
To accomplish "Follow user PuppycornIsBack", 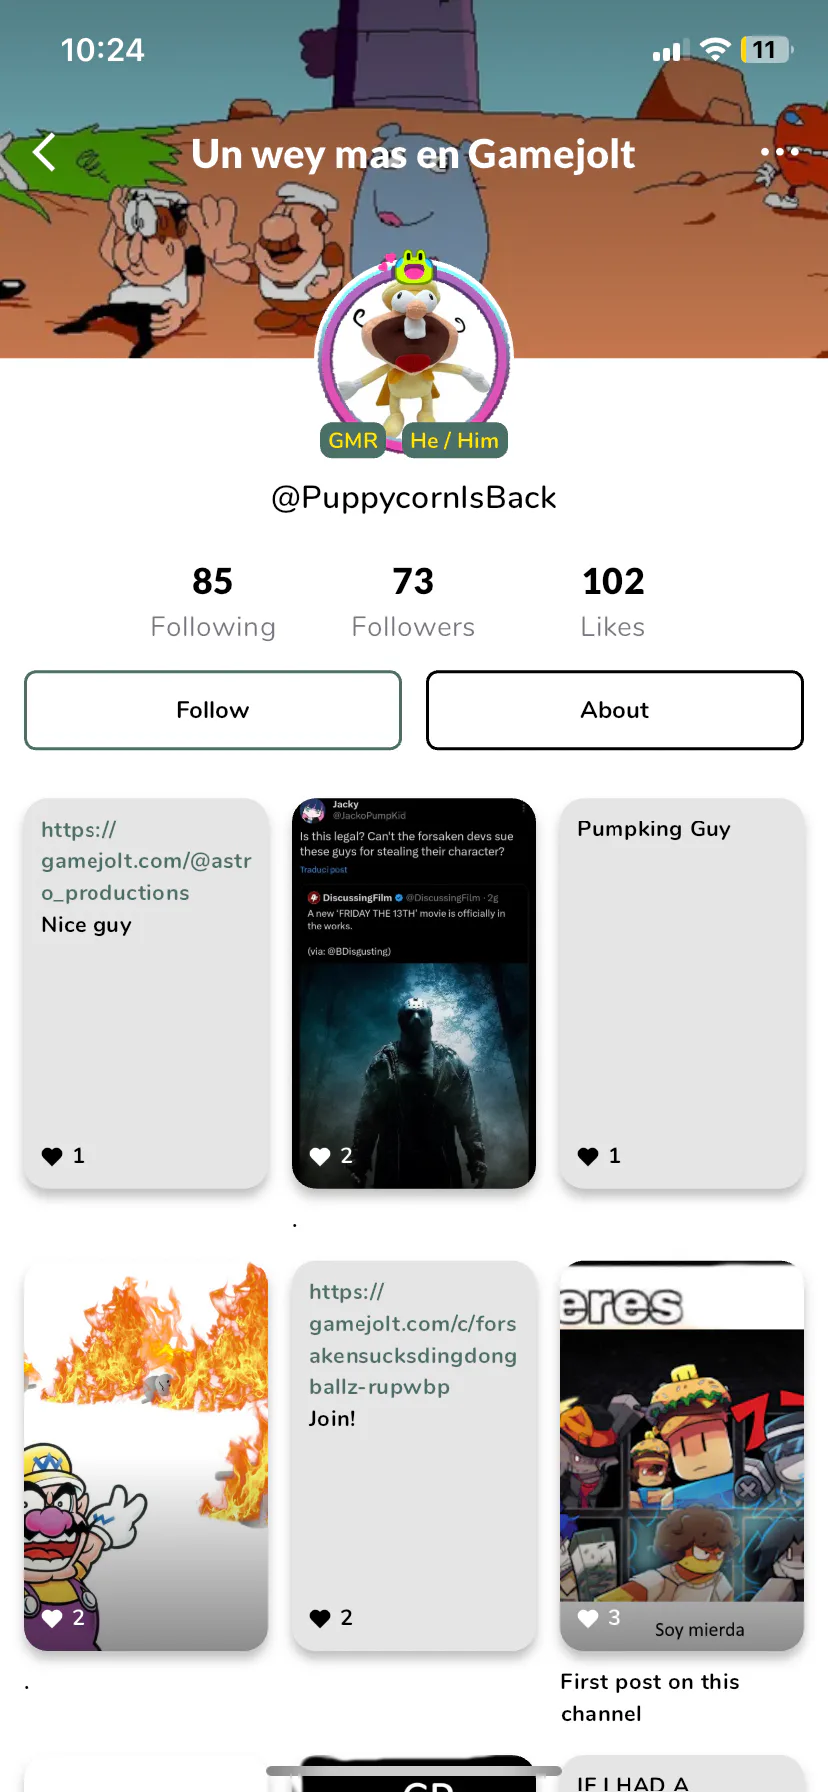I will point(213,710).
